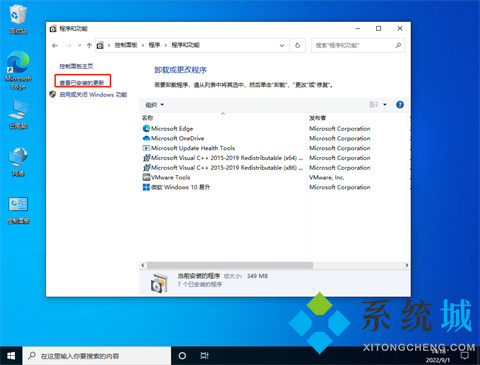The width and height of the screenshot is (480, 365).
Task: Click the horizontal scrollbar thumb
Action: point(230,265)
